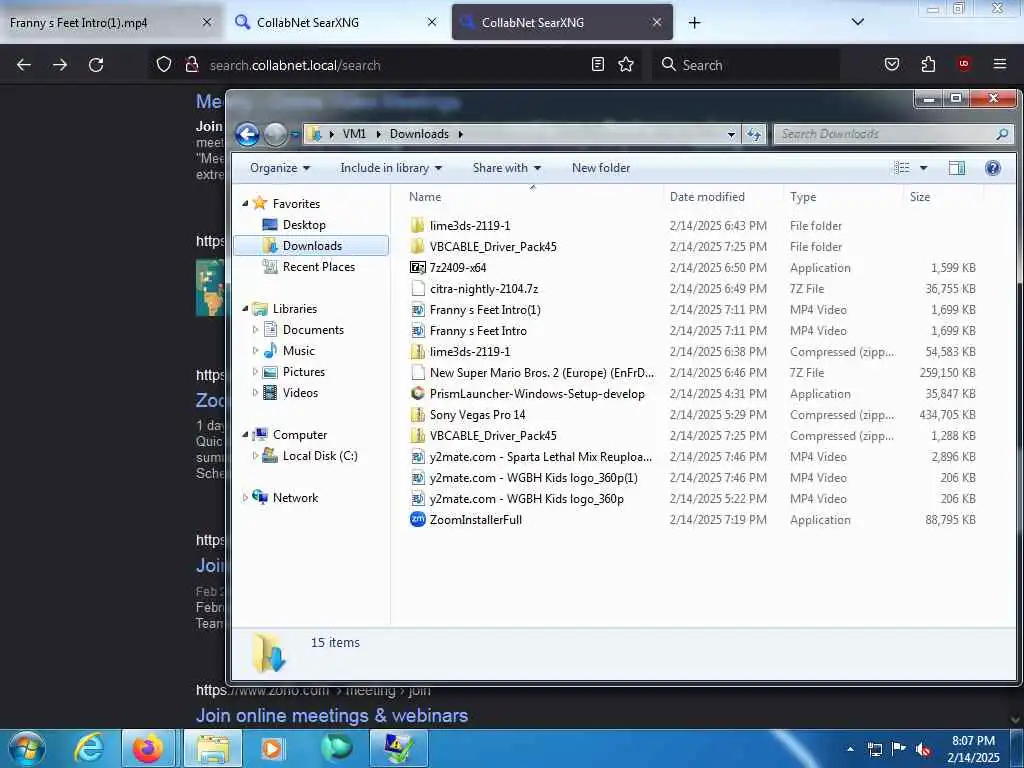Expand the Music library node
The image size is (1024, 768).
[255, 351]
